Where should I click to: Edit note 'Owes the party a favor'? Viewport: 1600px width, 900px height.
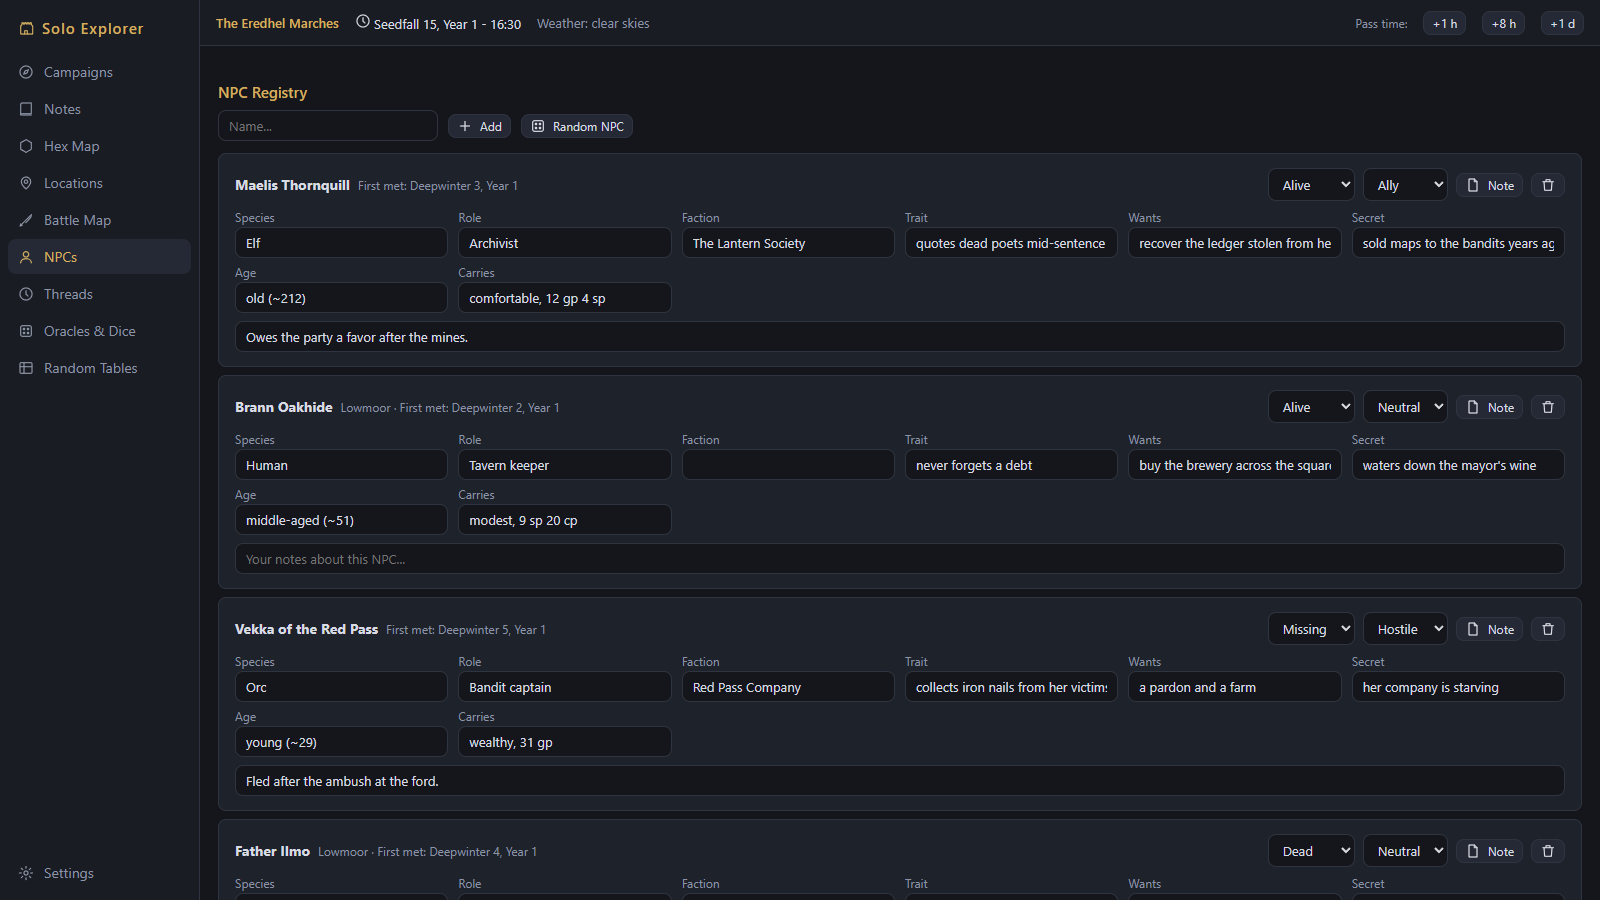click(x=900, y=337)
